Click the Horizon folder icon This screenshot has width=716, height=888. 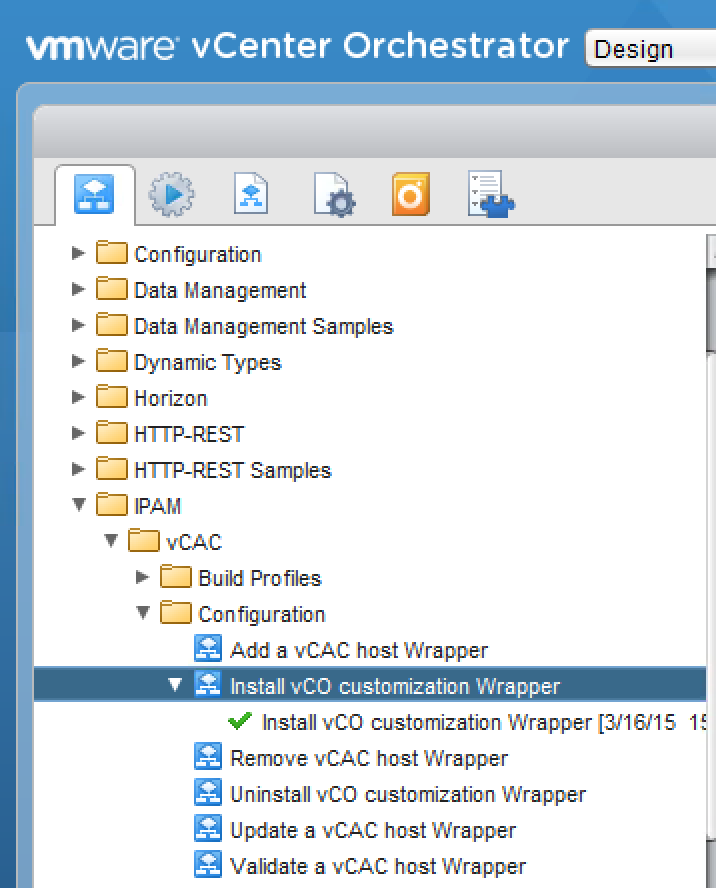point(112,397)
